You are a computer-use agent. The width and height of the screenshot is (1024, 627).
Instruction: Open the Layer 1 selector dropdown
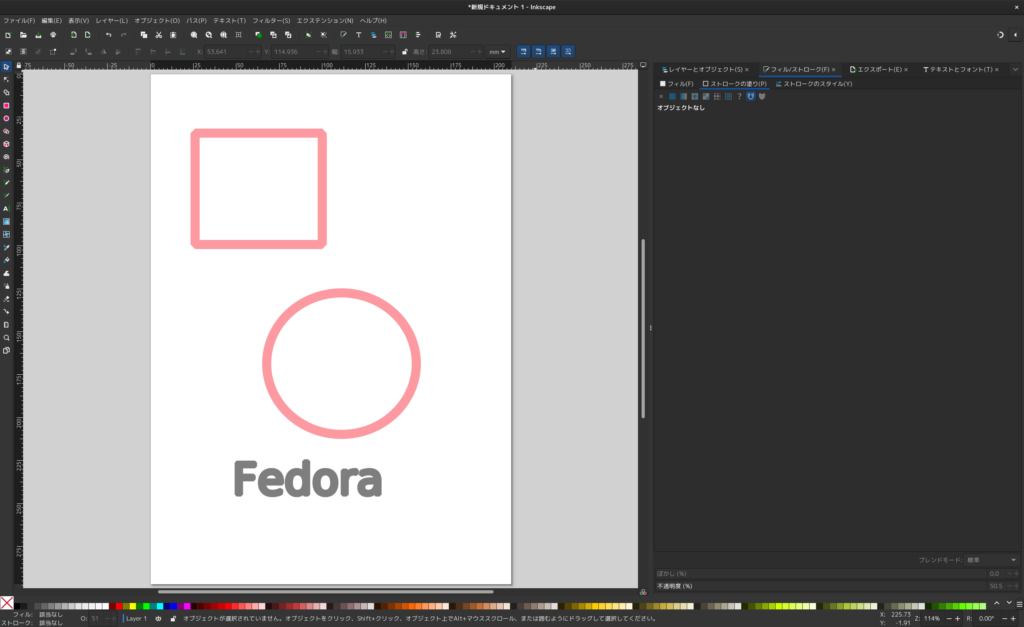pos(135,619)
